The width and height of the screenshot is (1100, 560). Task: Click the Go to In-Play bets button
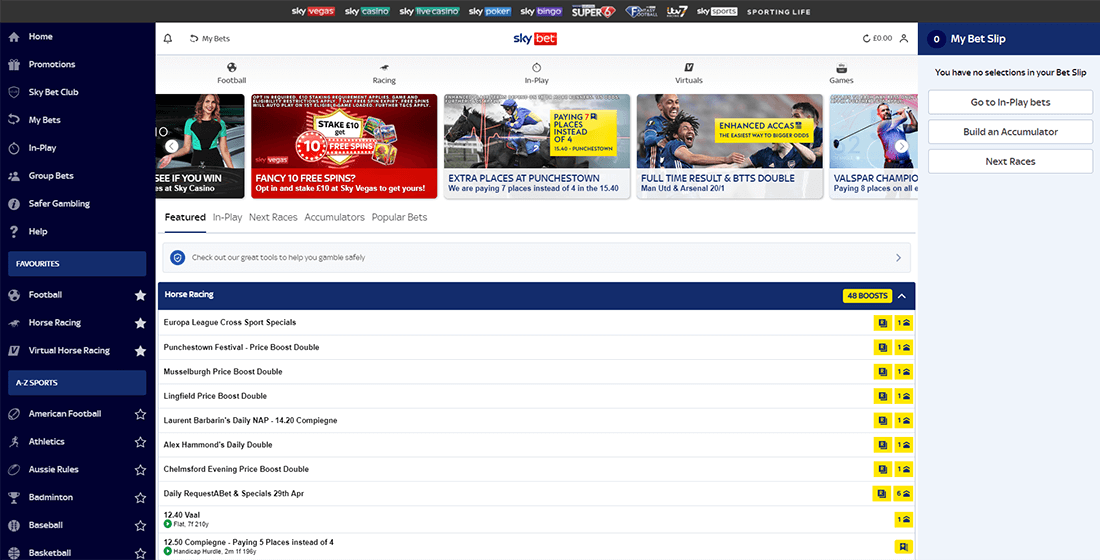pyautogui.click(x=1010, y=102)
